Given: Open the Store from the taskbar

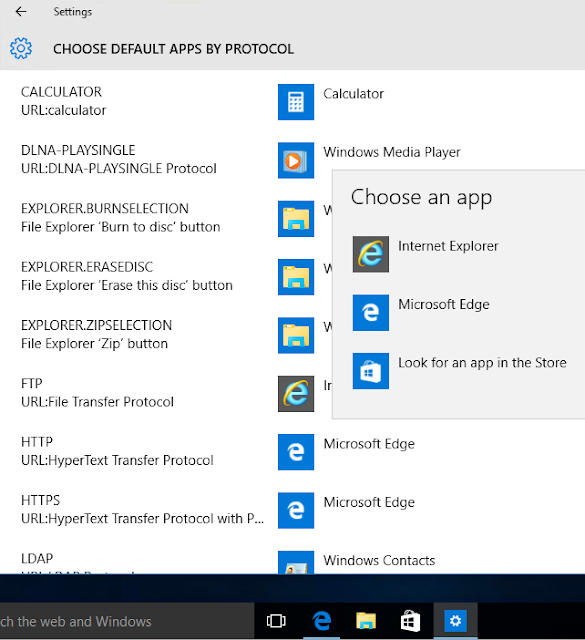Looking at the screenshot, I should pyautogui.click(x=410, y=621).
